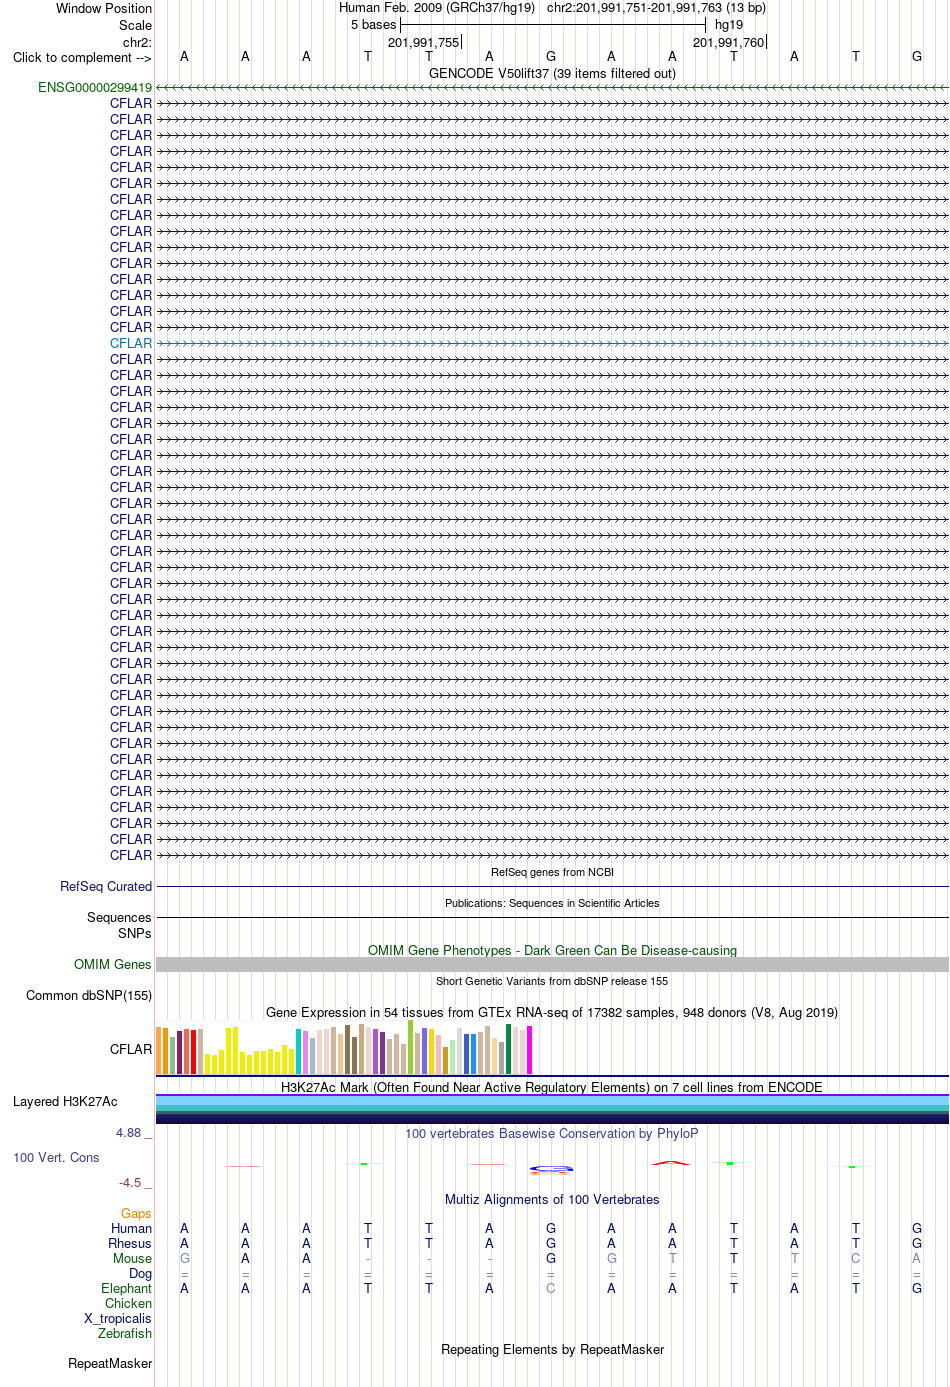Click the C base in Mouse row
The image size is (950, 1387).
(x=856, y=1258)
